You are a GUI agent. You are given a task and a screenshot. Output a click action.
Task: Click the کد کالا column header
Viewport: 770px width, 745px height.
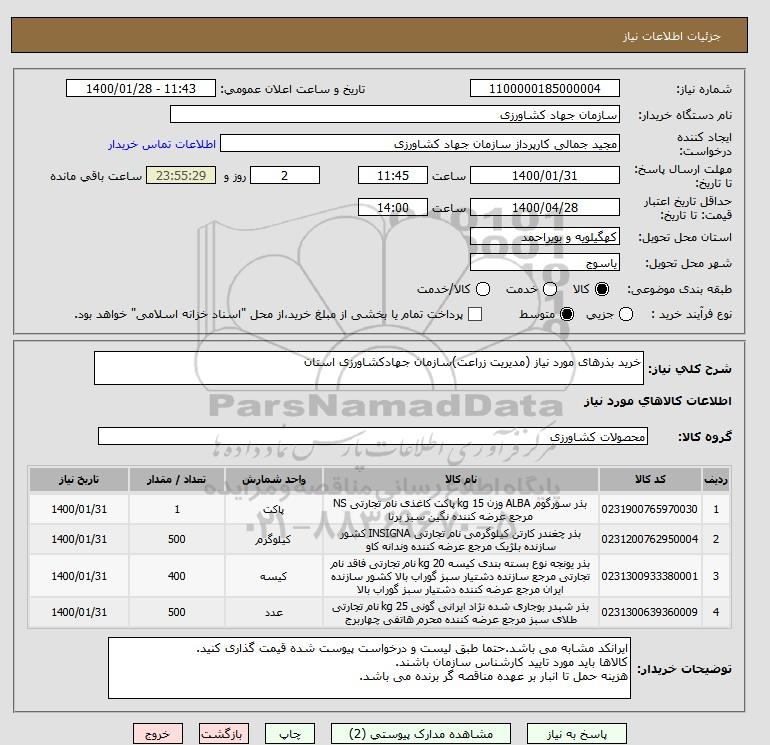click(x=650, y=479)
